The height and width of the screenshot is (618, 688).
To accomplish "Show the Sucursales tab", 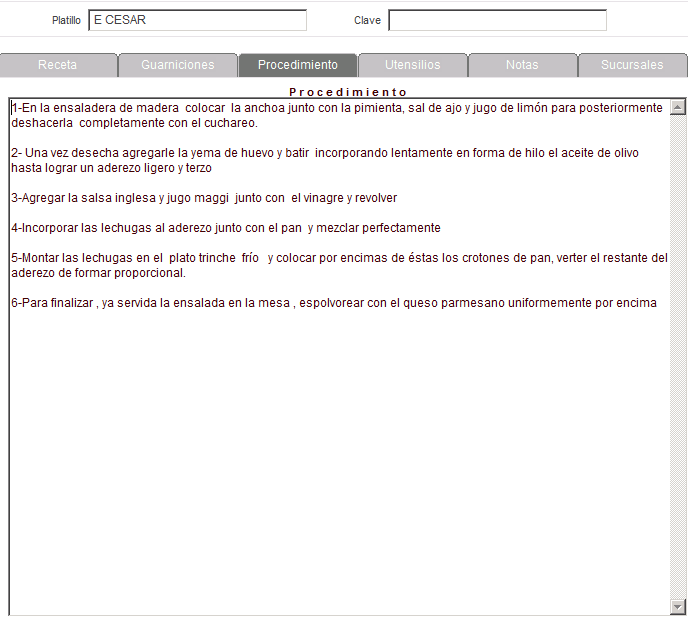I will (632, 65).
